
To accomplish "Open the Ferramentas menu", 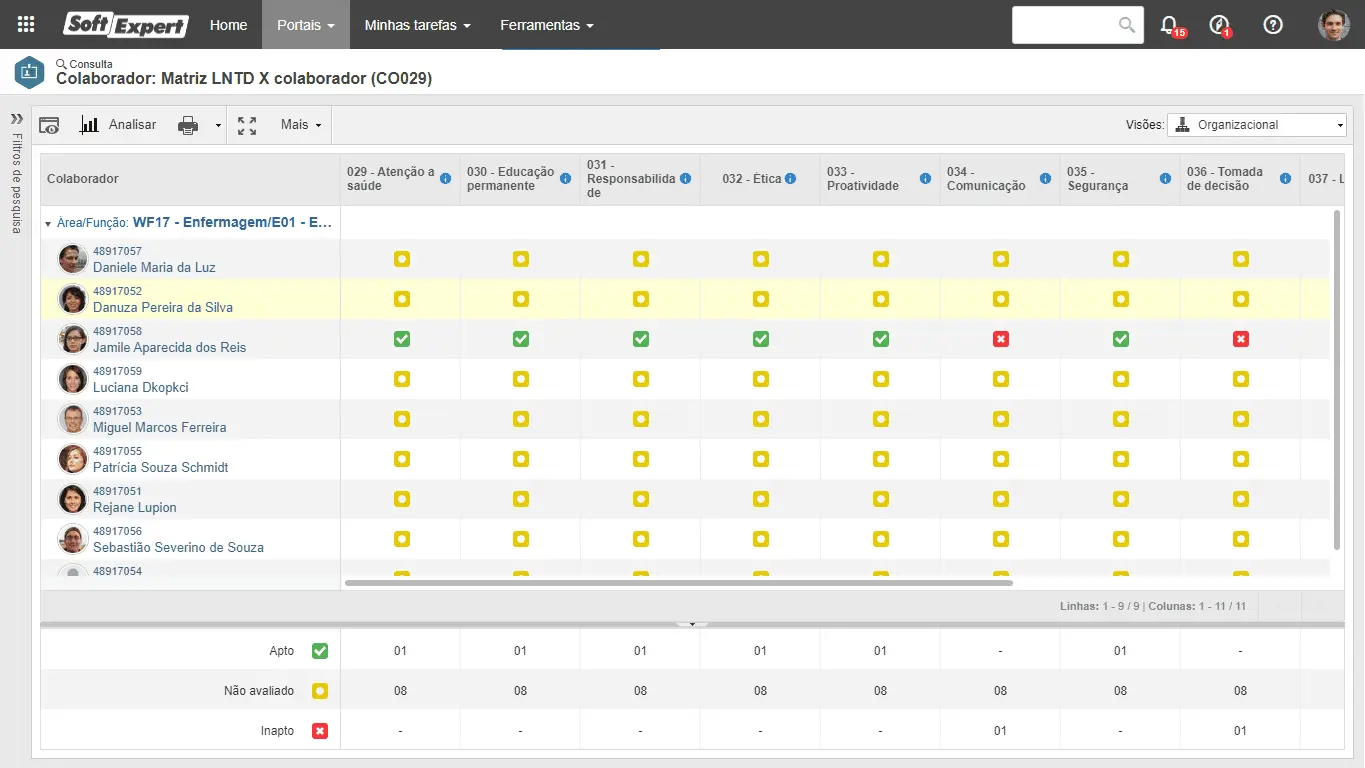I will [547, 25].
